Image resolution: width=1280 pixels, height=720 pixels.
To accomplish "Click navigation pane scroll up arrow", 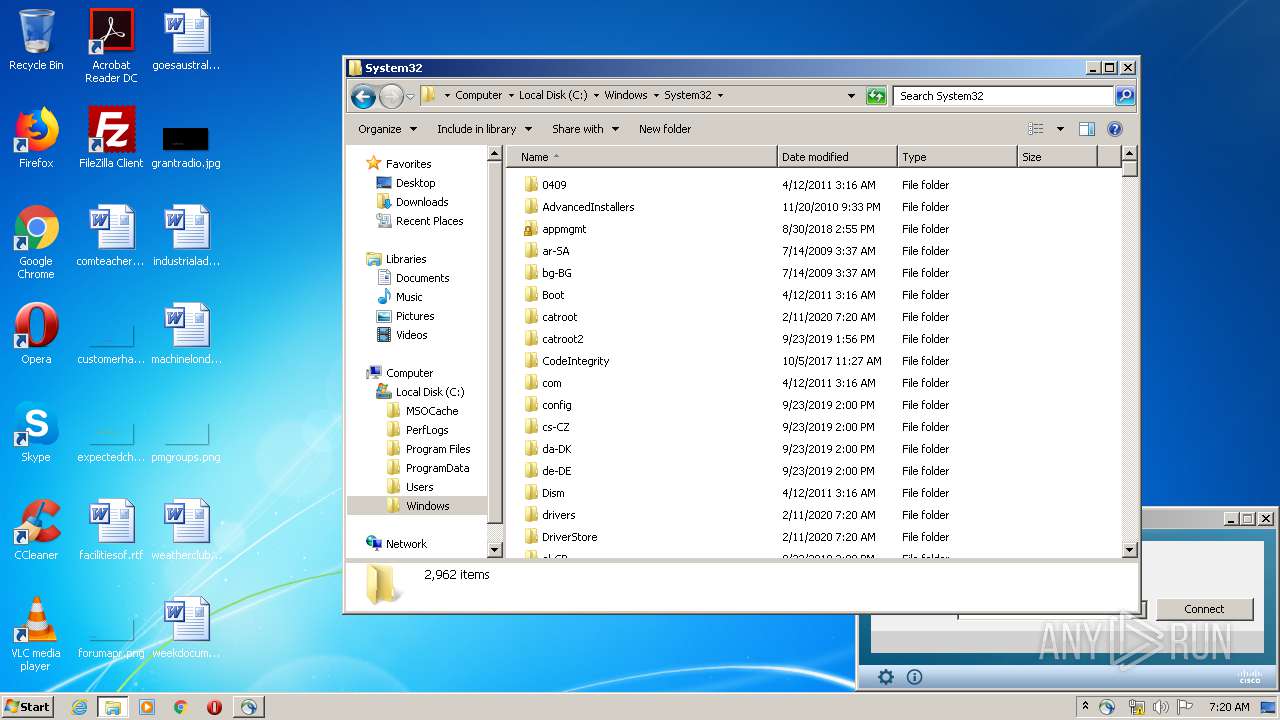I will (494, 154).
